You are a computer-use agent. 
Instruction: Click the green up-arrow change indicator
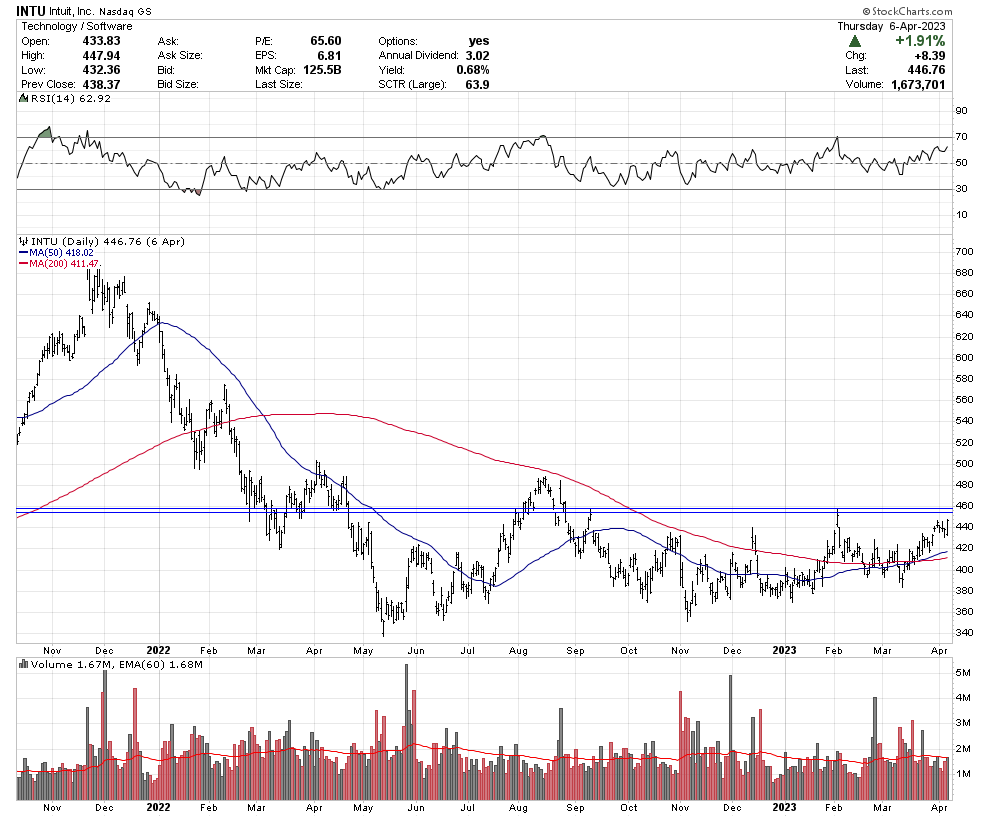(855, 41)
